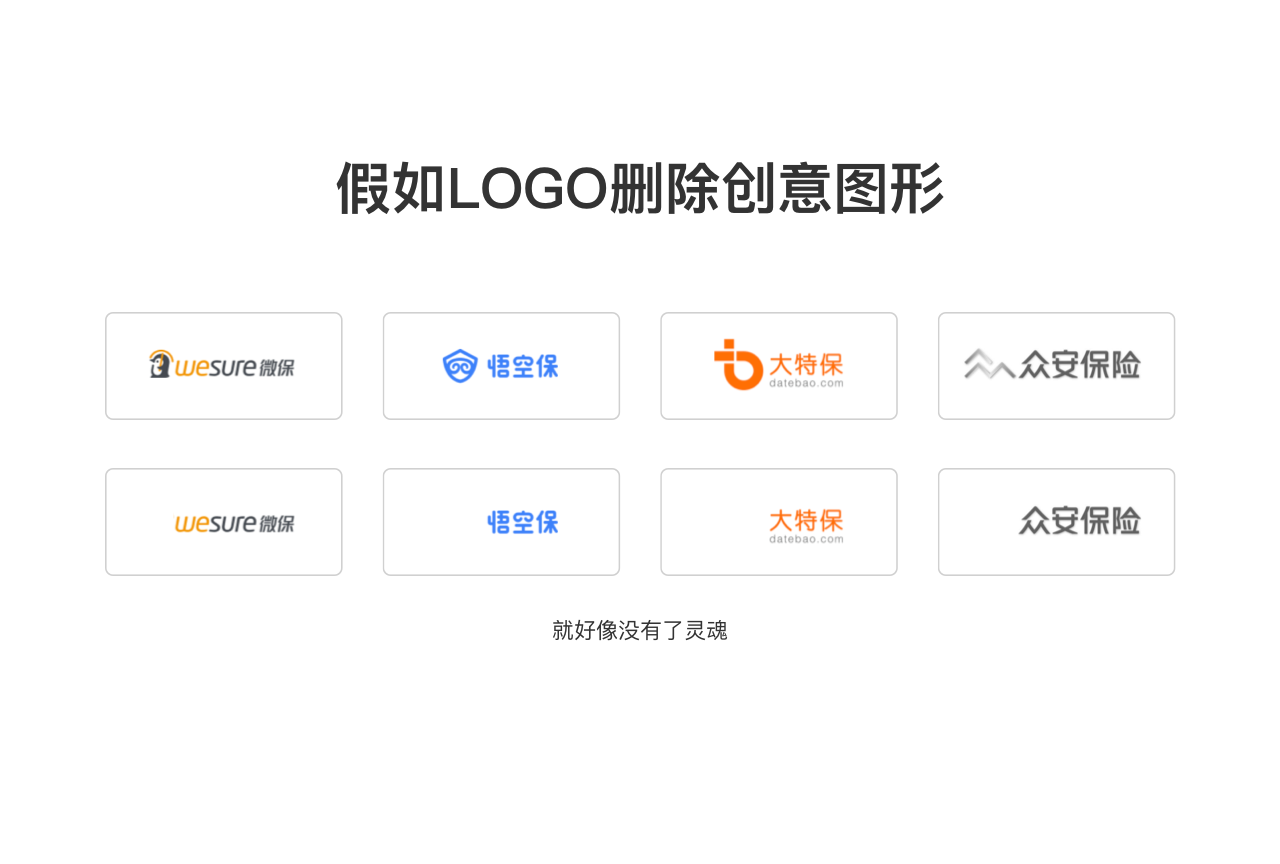
Task: Select the bottom 众安保险 text-only card
Action: [1056, 522]
